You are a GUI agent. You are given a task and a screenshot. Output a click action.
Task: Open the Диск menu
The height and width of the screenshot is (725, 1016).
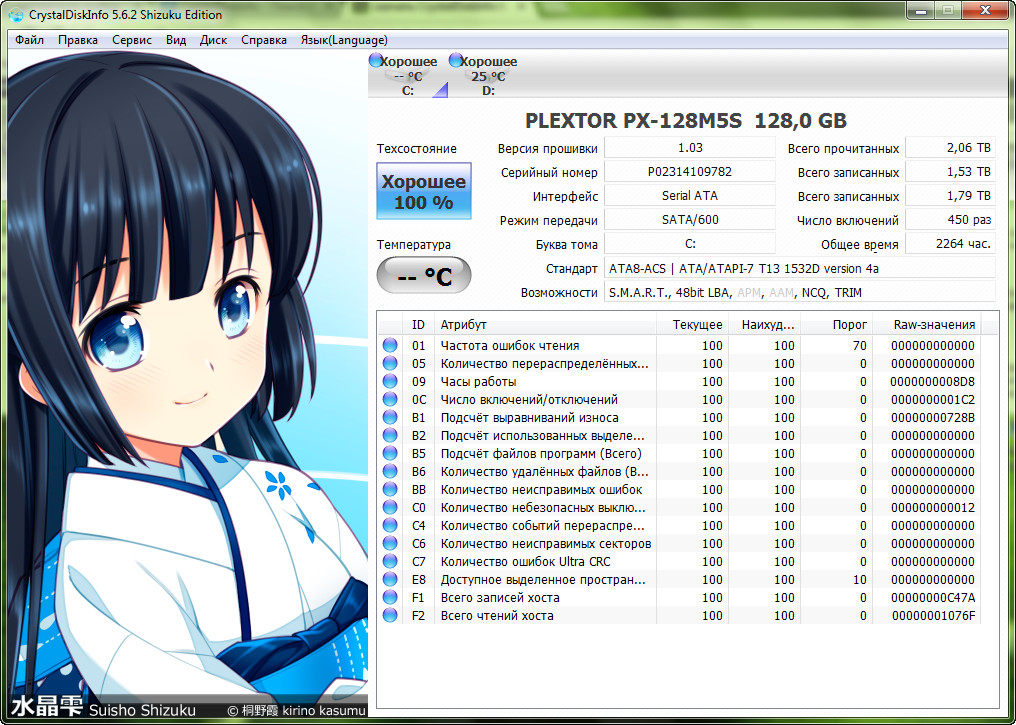213,40
